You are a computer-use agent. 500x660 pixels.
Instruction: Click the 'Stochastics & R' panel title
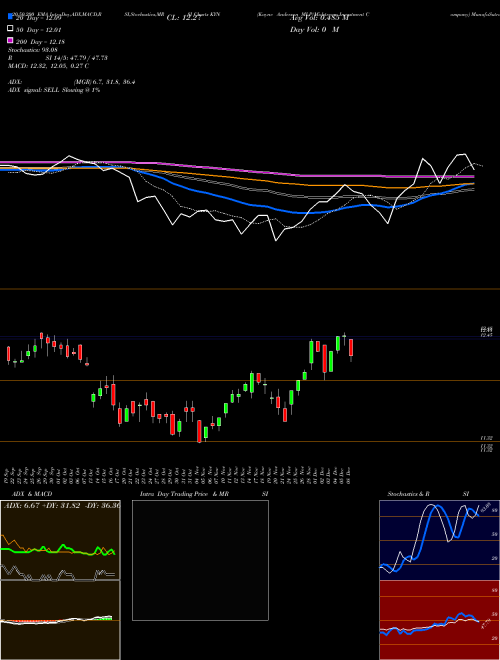pyautogui.click(x=408, y=494)
